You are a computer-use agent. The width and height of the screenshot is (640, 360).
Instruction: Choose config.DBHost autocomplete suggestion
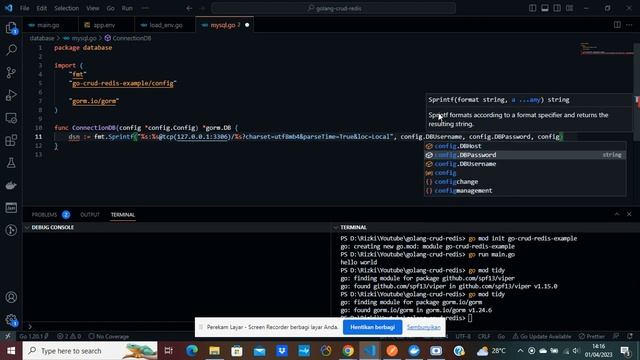point(525,146)
